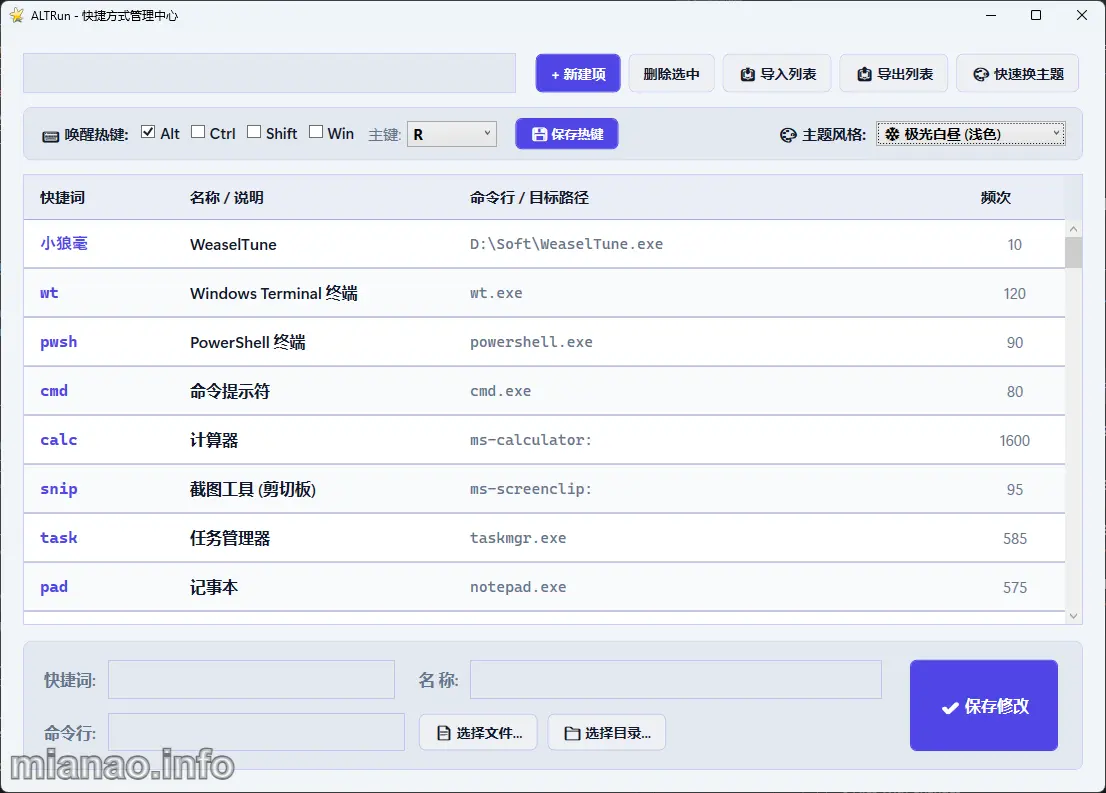Click the frequency value 1600
The width and height of the screenshot is (1106, 793).
click(1014, 440)
